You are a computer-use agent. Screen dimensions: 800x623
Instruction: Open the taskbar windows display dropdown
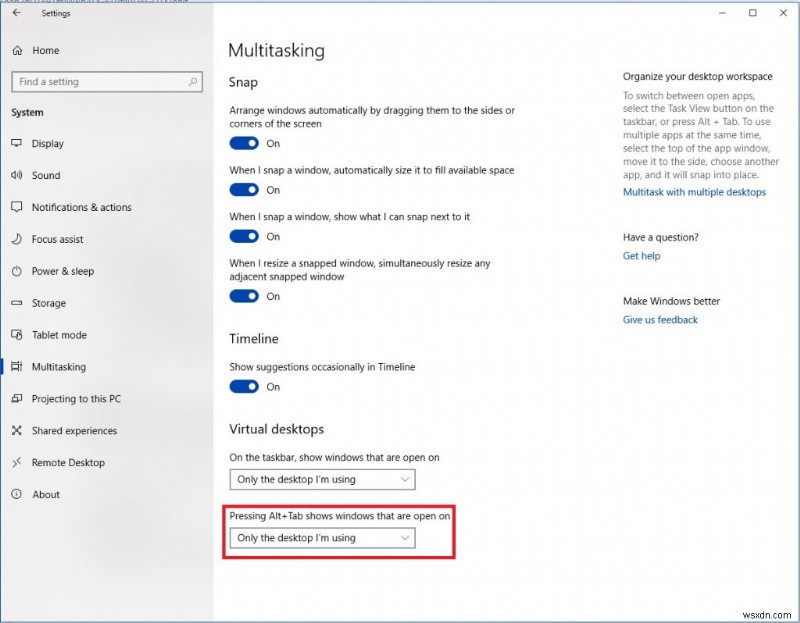pyautogui.click(x=322, y=479)
